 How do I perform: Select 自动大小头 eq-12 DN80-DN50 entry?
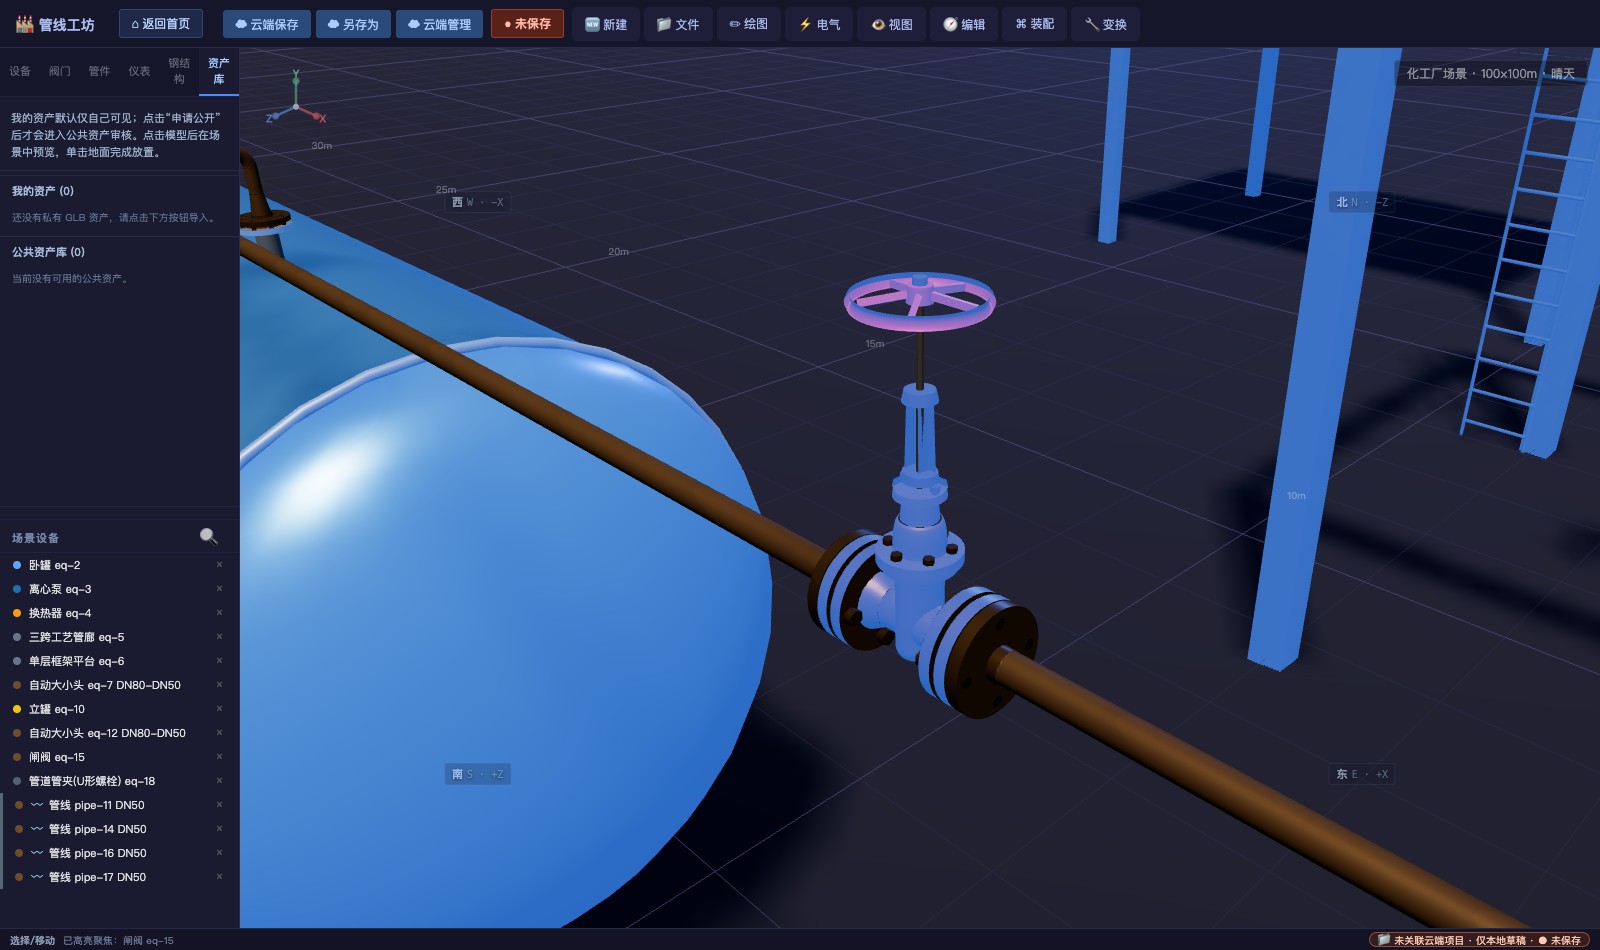pyautogui.click(x=119, y=733)
